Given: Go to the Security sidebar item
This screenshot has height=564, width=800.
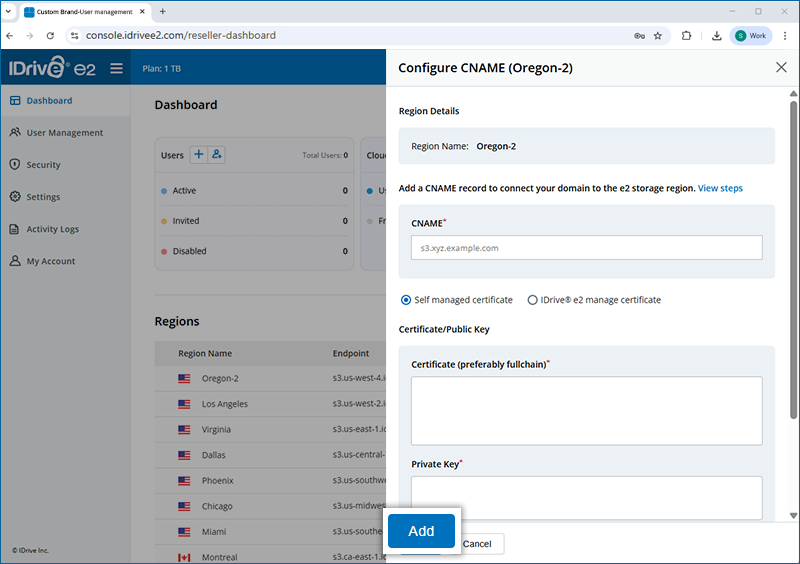Looking at the screenshot, I should 65,165.
